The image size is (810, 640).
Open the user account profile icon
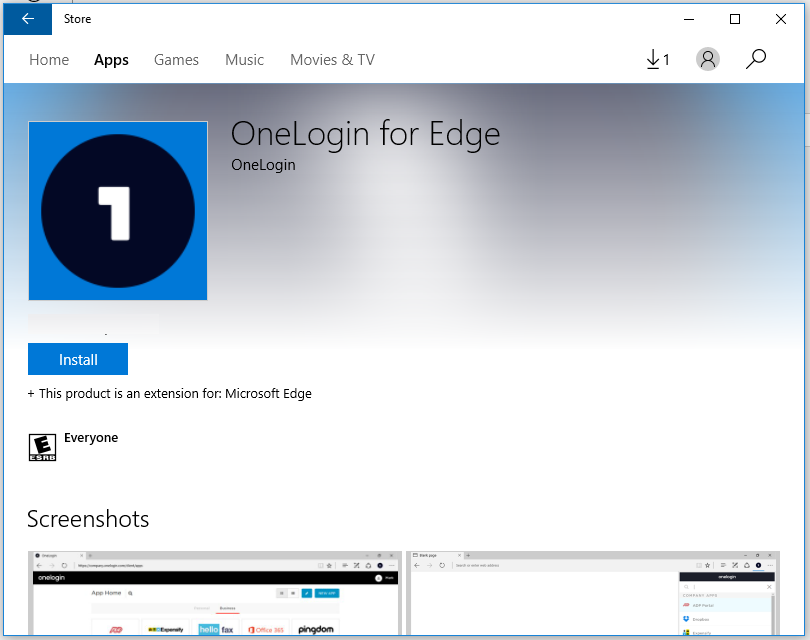[x=708, y=59]
